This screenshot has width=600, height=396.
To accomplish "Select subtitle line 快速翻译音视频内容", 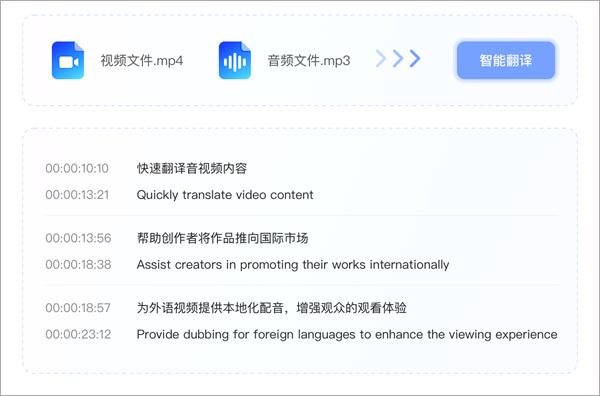I will click(x=192, y=168).
